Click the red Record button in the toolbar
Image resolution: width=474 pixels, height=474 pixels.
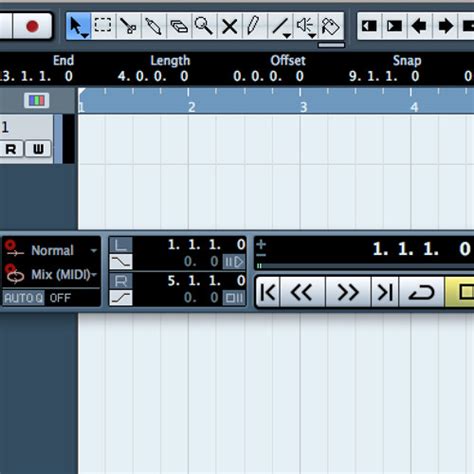click(32, 26)
